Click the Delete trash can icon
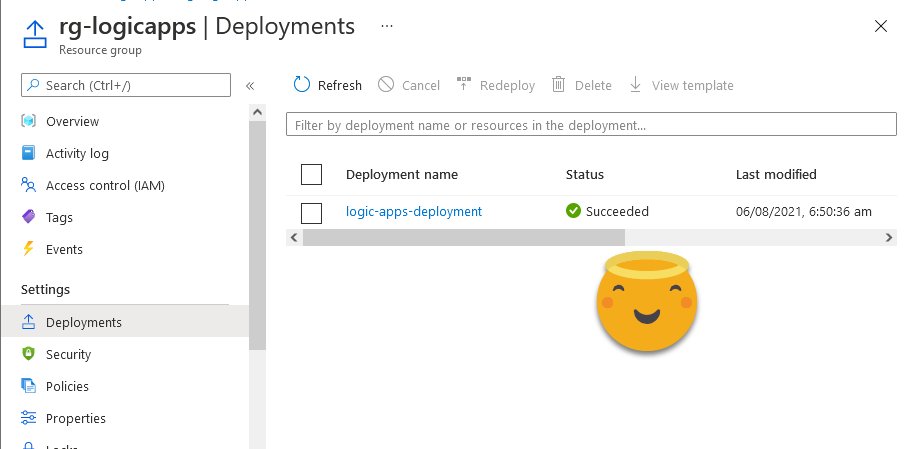 (558, 84)
